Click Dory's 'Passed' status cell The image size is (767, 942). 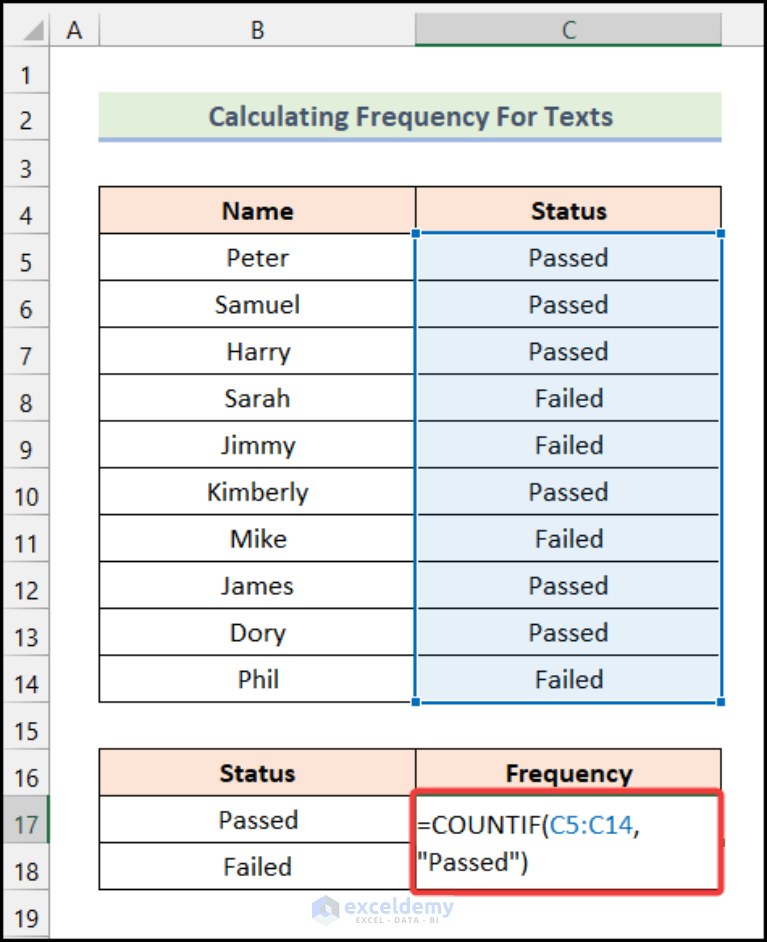tap(568, 632)
